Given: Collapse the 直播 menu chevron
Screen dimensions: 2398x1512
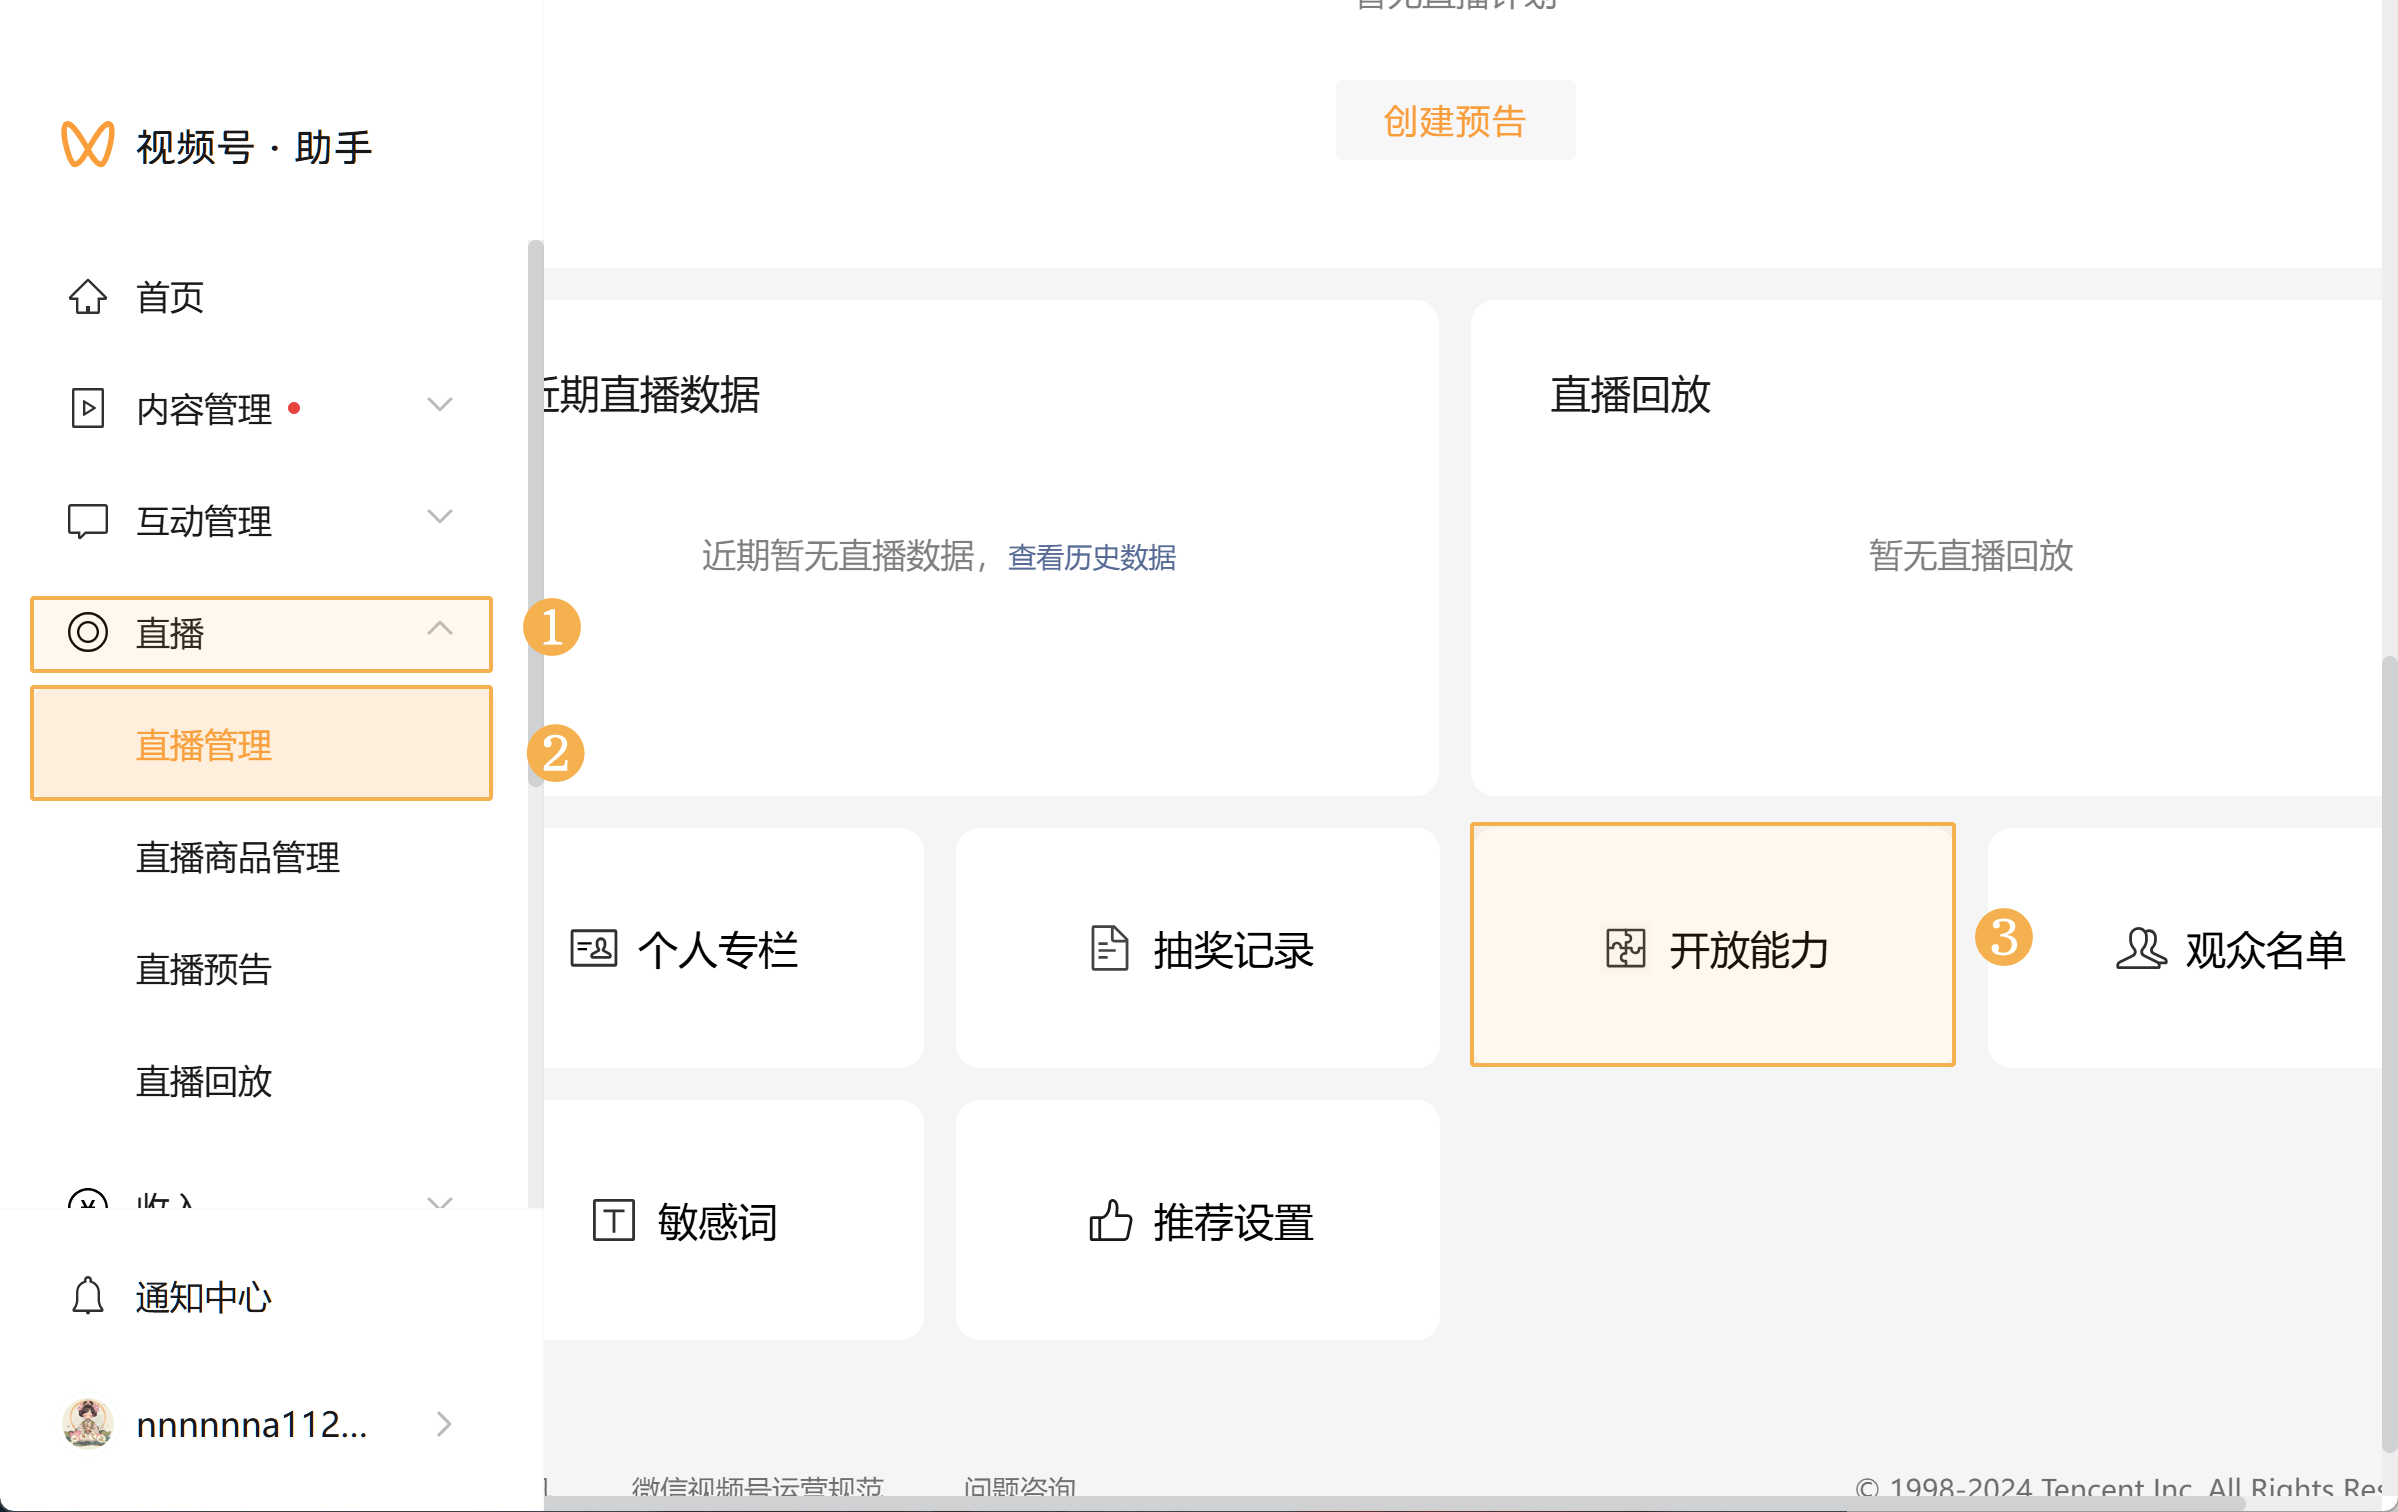Looking at the screenshot, I should tap(440, 629).
